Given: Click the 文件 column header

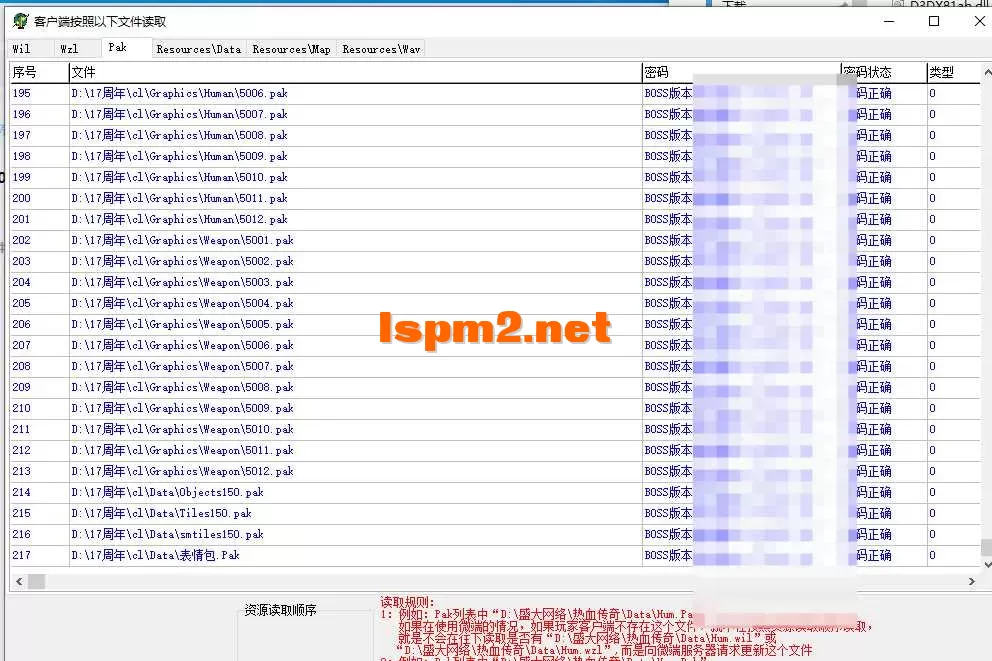Looking at the screenshot, I should [355, 72].
